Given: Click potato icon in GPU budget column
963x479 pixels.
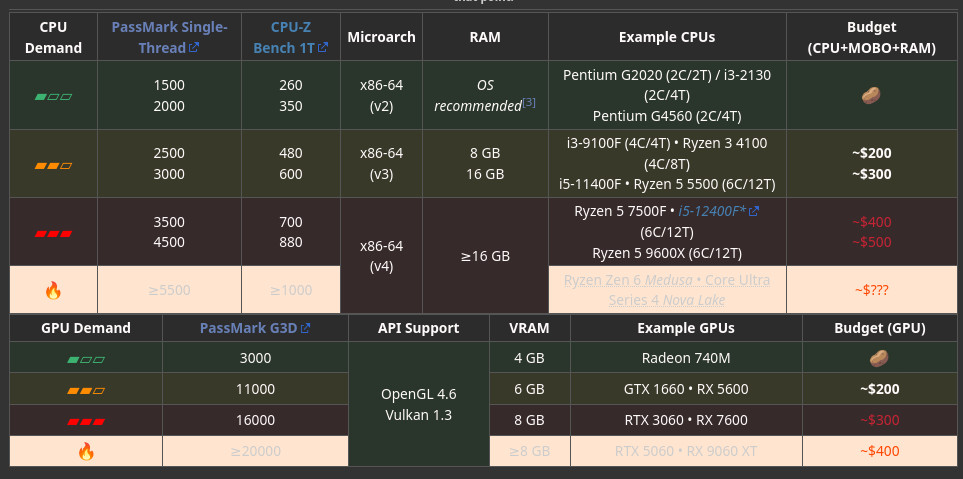Looking at the screenshot, I should pos(879,358).
